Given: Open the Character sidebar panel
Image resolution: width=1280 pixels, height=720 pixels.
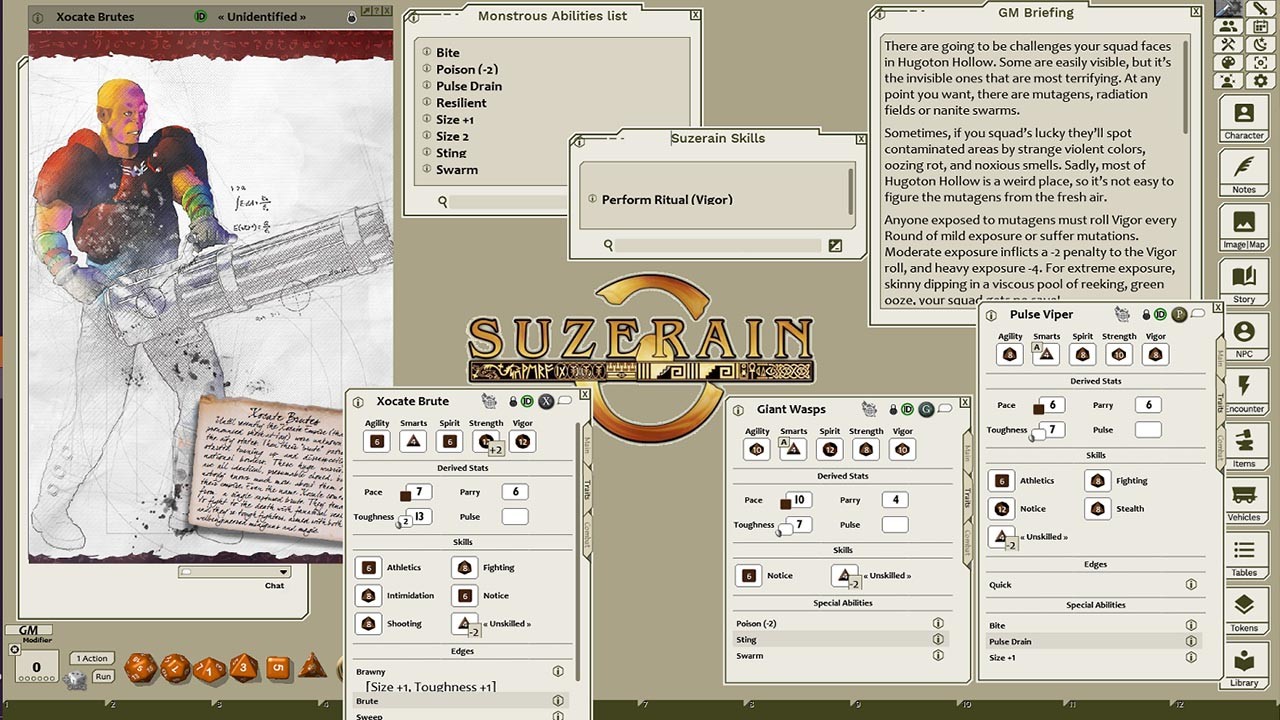Looking at the screenshot, I should click(1243, 120).
